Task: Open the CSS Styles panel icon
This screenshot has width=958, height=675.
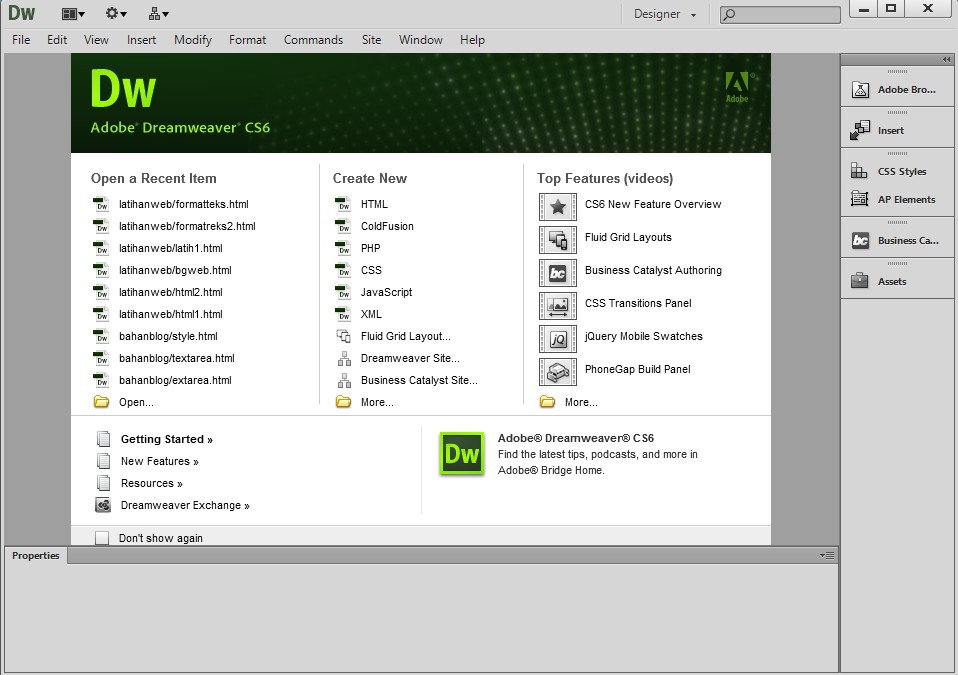Action: point(859,171)
